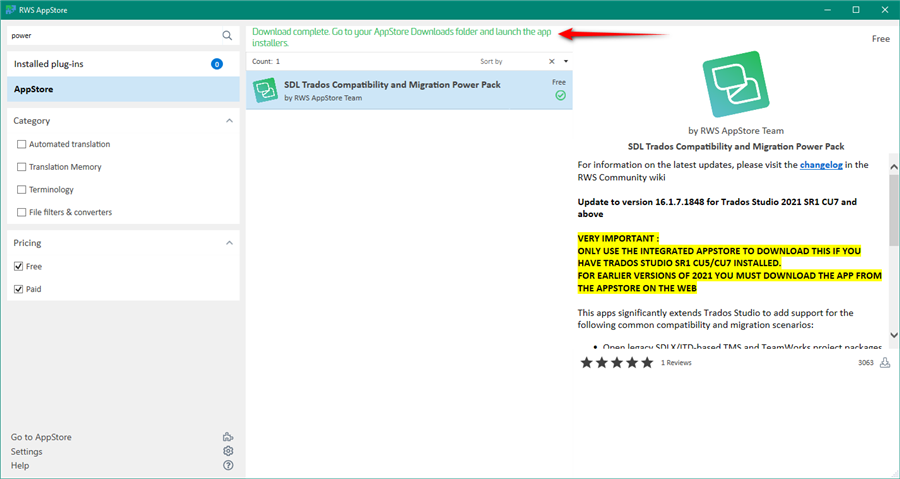Collapse the Pricing section

click(x=229, y=243)
